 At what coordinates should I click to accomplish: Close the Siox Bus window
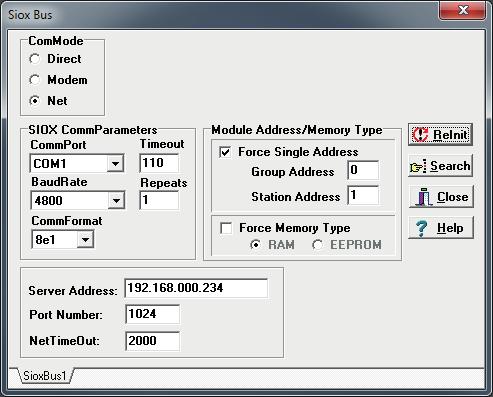coord(463,10)
